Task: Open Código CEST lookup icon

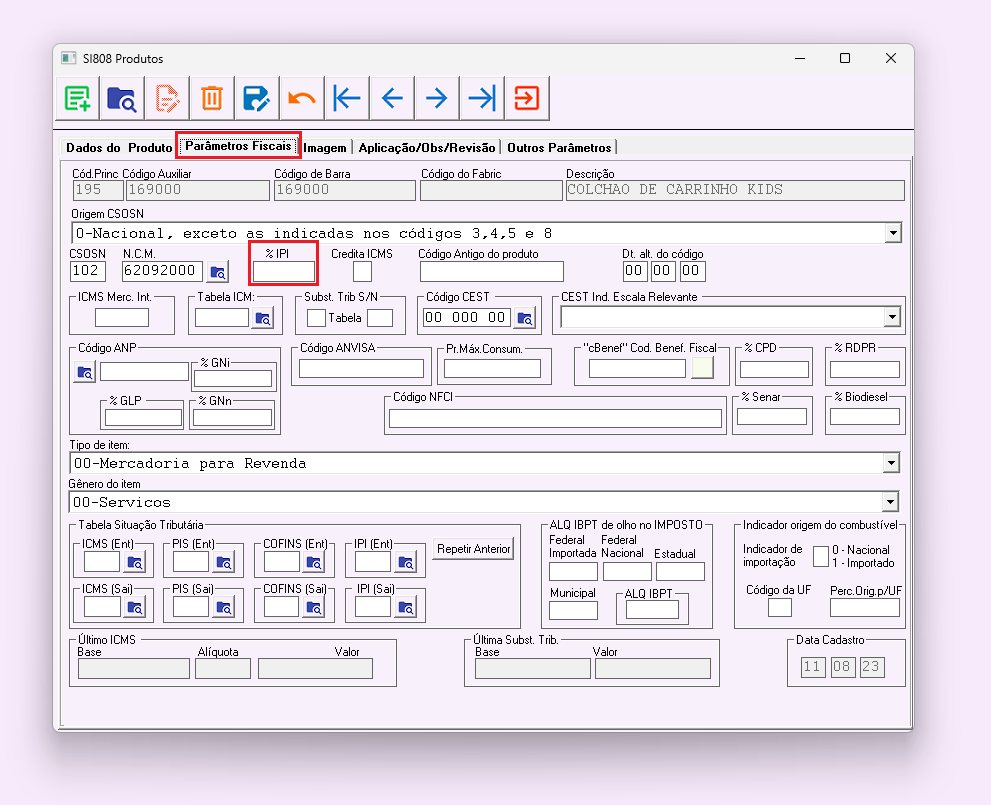Action: click(525, 318)
